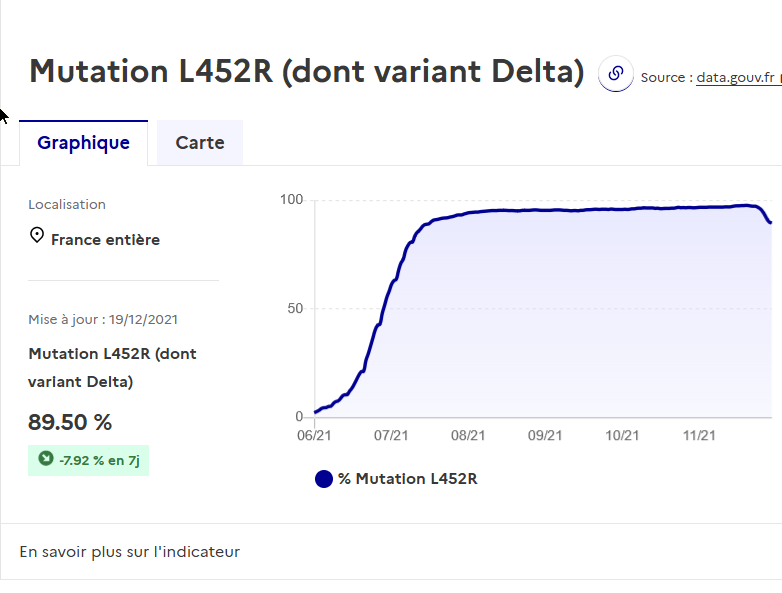
Task: Click the 06/21 x-axis label
Action: click(x=315, y=436)
